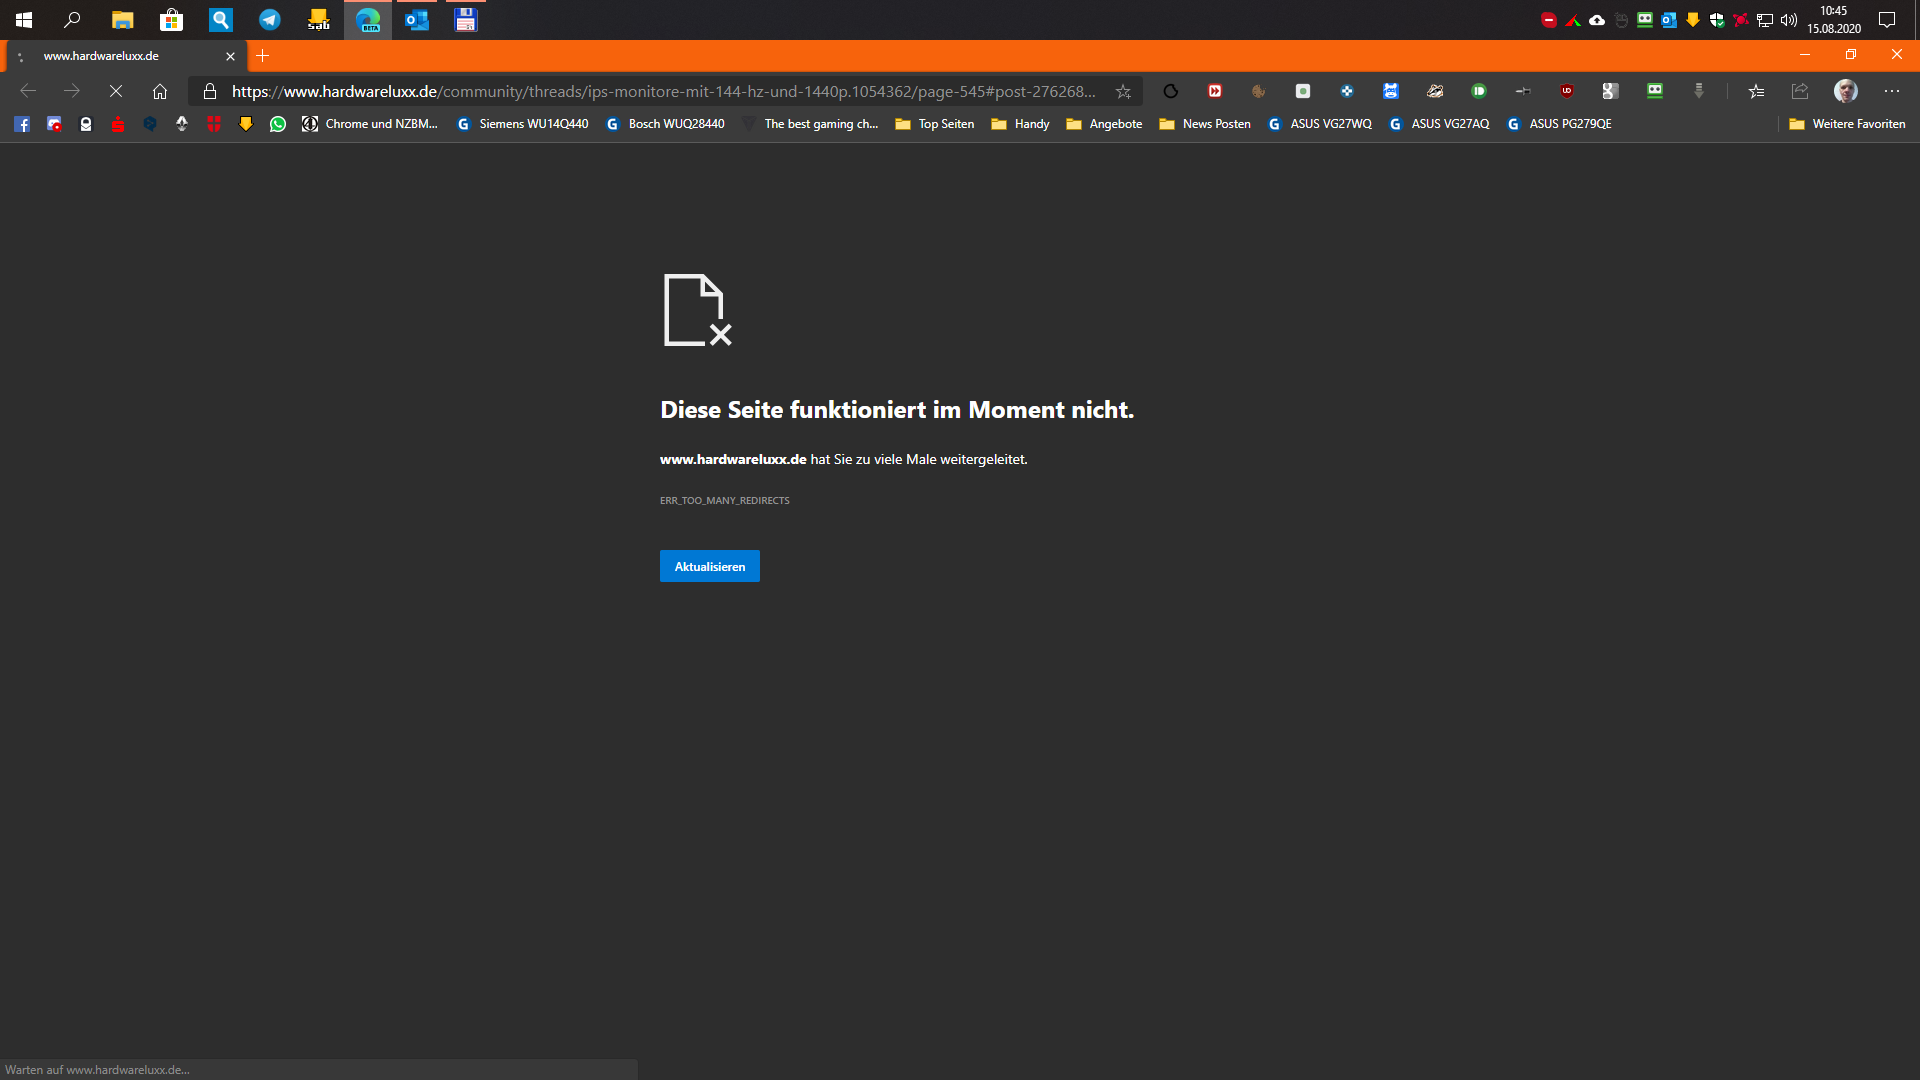
Task: Add this page to favorites with star
Action: tap(1123, 91)
